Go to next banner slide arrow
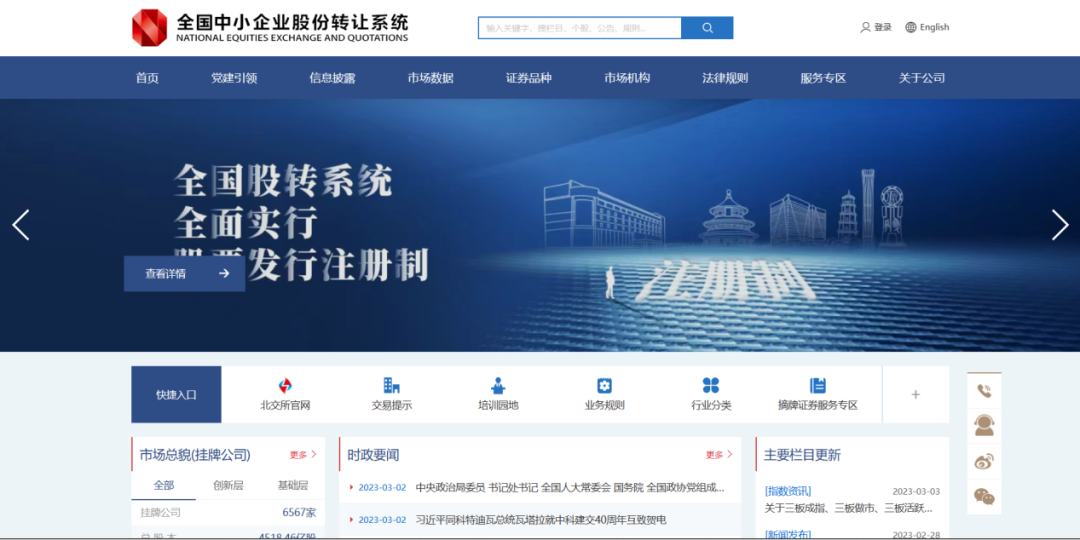The height and width of the screenshot is (540, 1080). [1059, 225]
